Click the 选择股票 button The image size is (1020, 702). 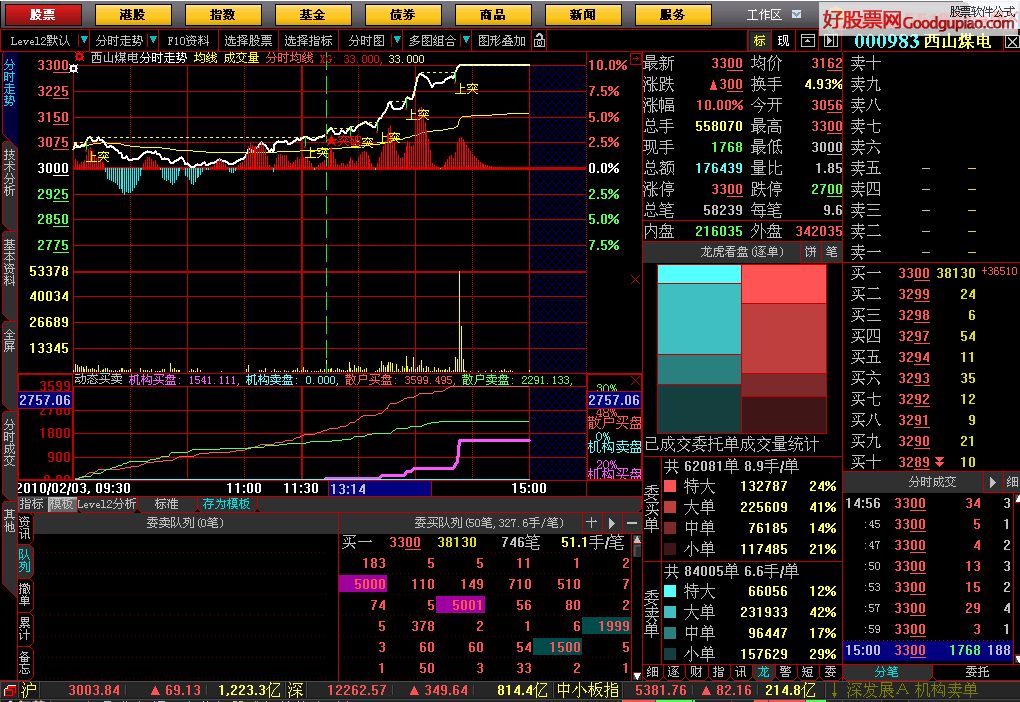tap(248, 40)
